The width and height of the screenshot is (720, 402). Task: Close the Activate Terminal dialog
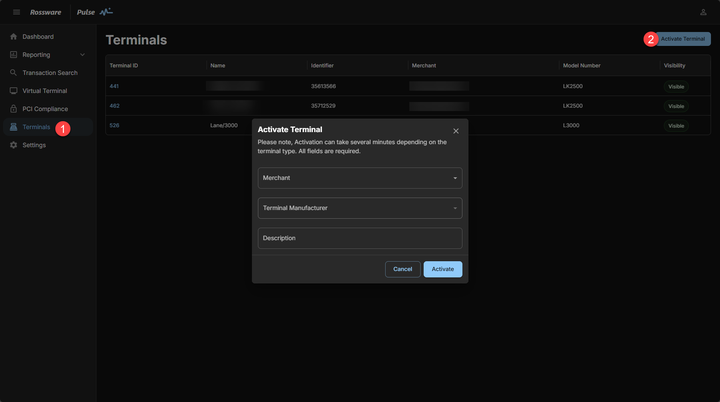(456, 131)
